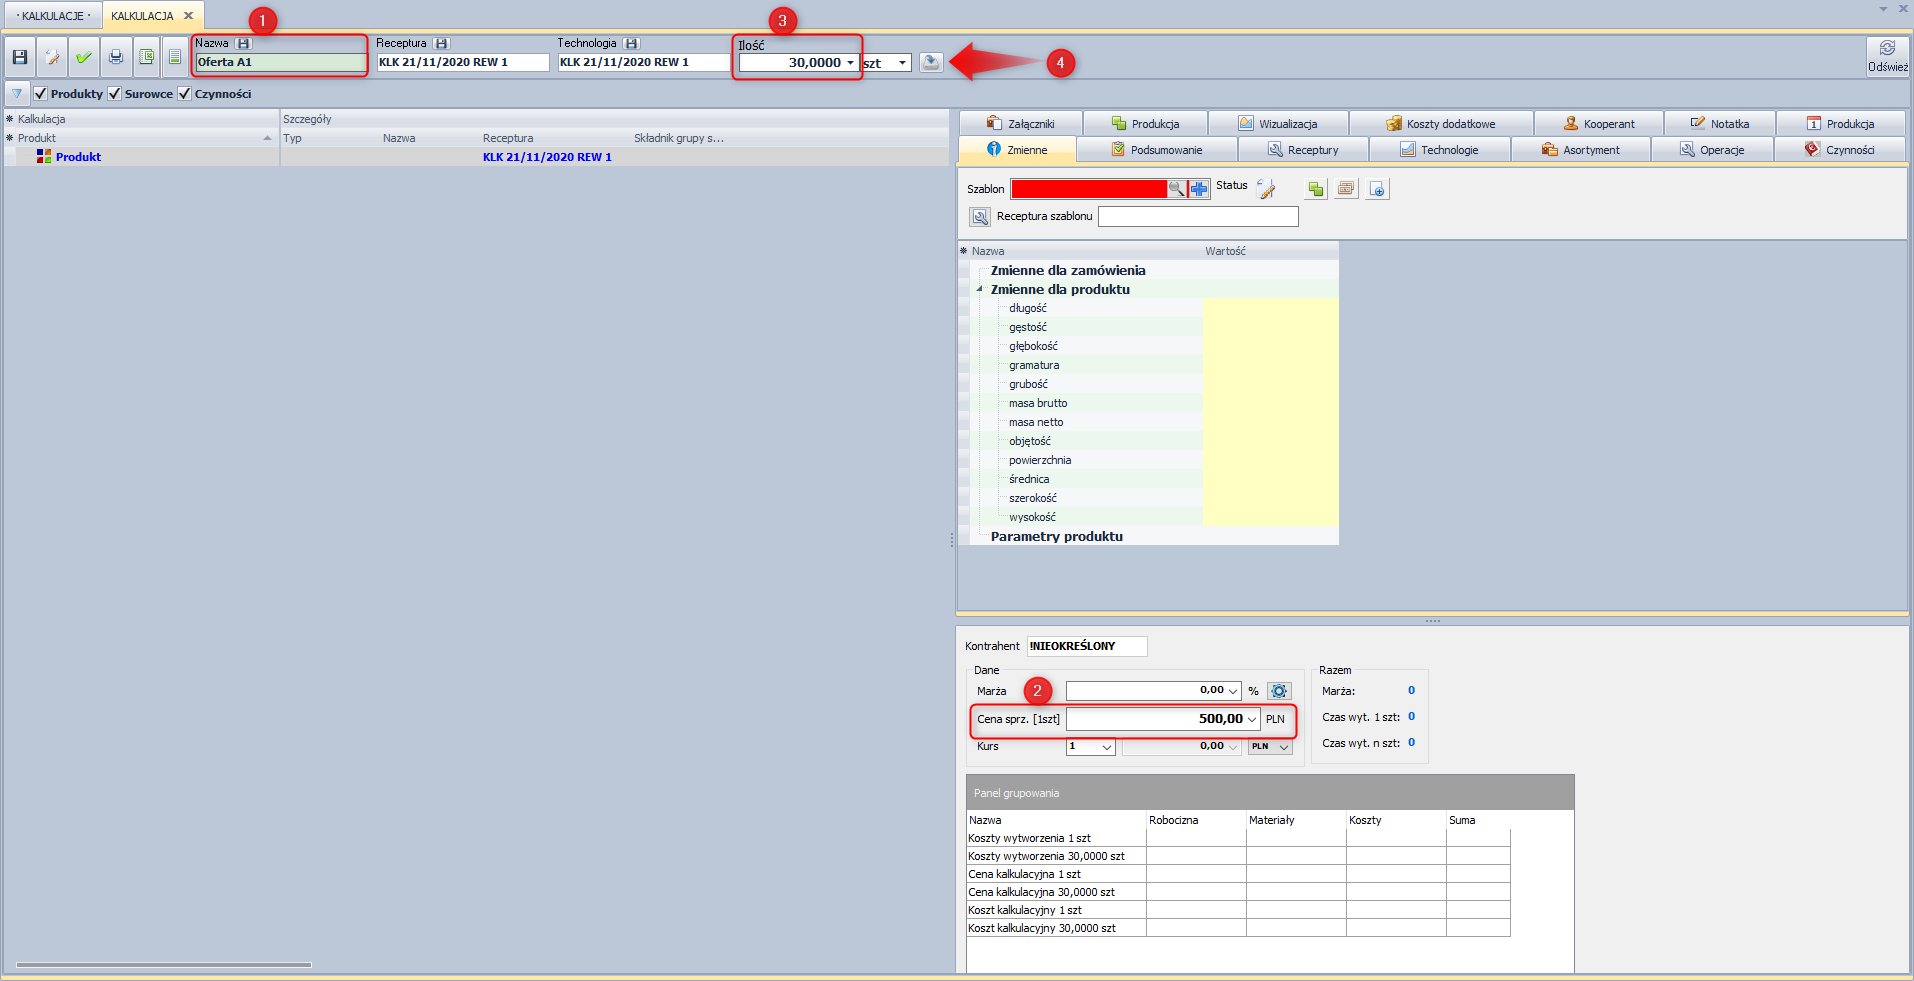Image resolution: width=1914 pixels, height=981 pixels.
Task: Click the save (floppy disk) toolbar icon
Action: (20, 58)
